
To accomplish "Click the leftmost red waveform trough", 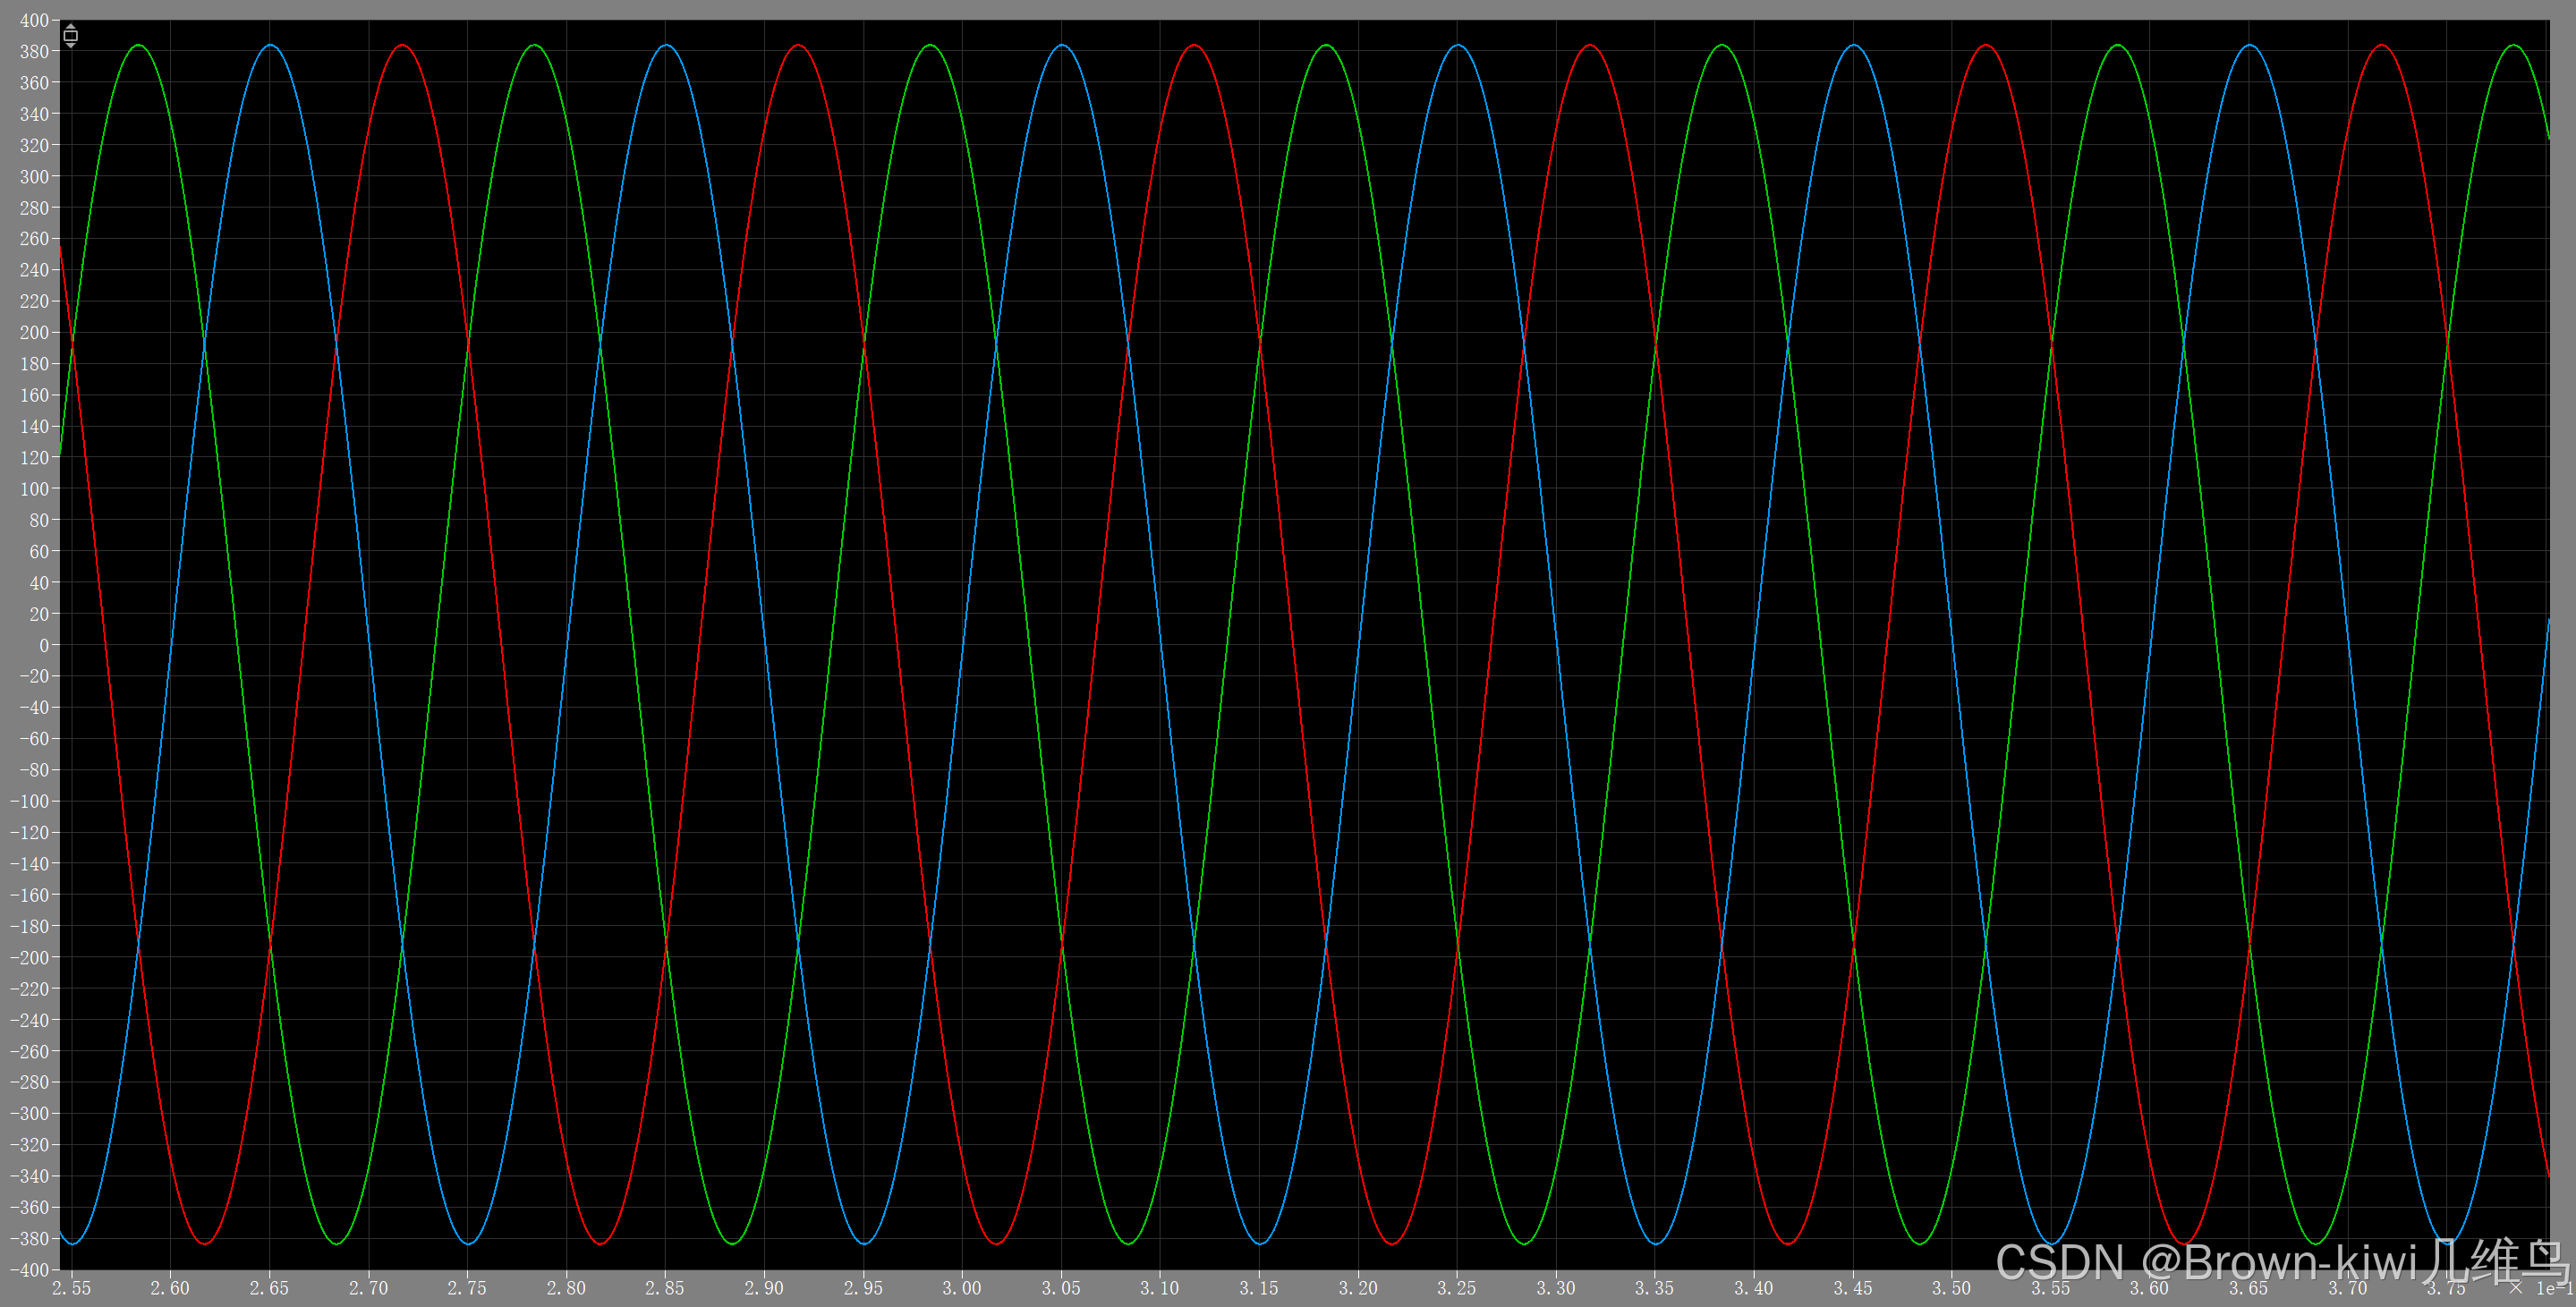I will tap(205, 1244).
